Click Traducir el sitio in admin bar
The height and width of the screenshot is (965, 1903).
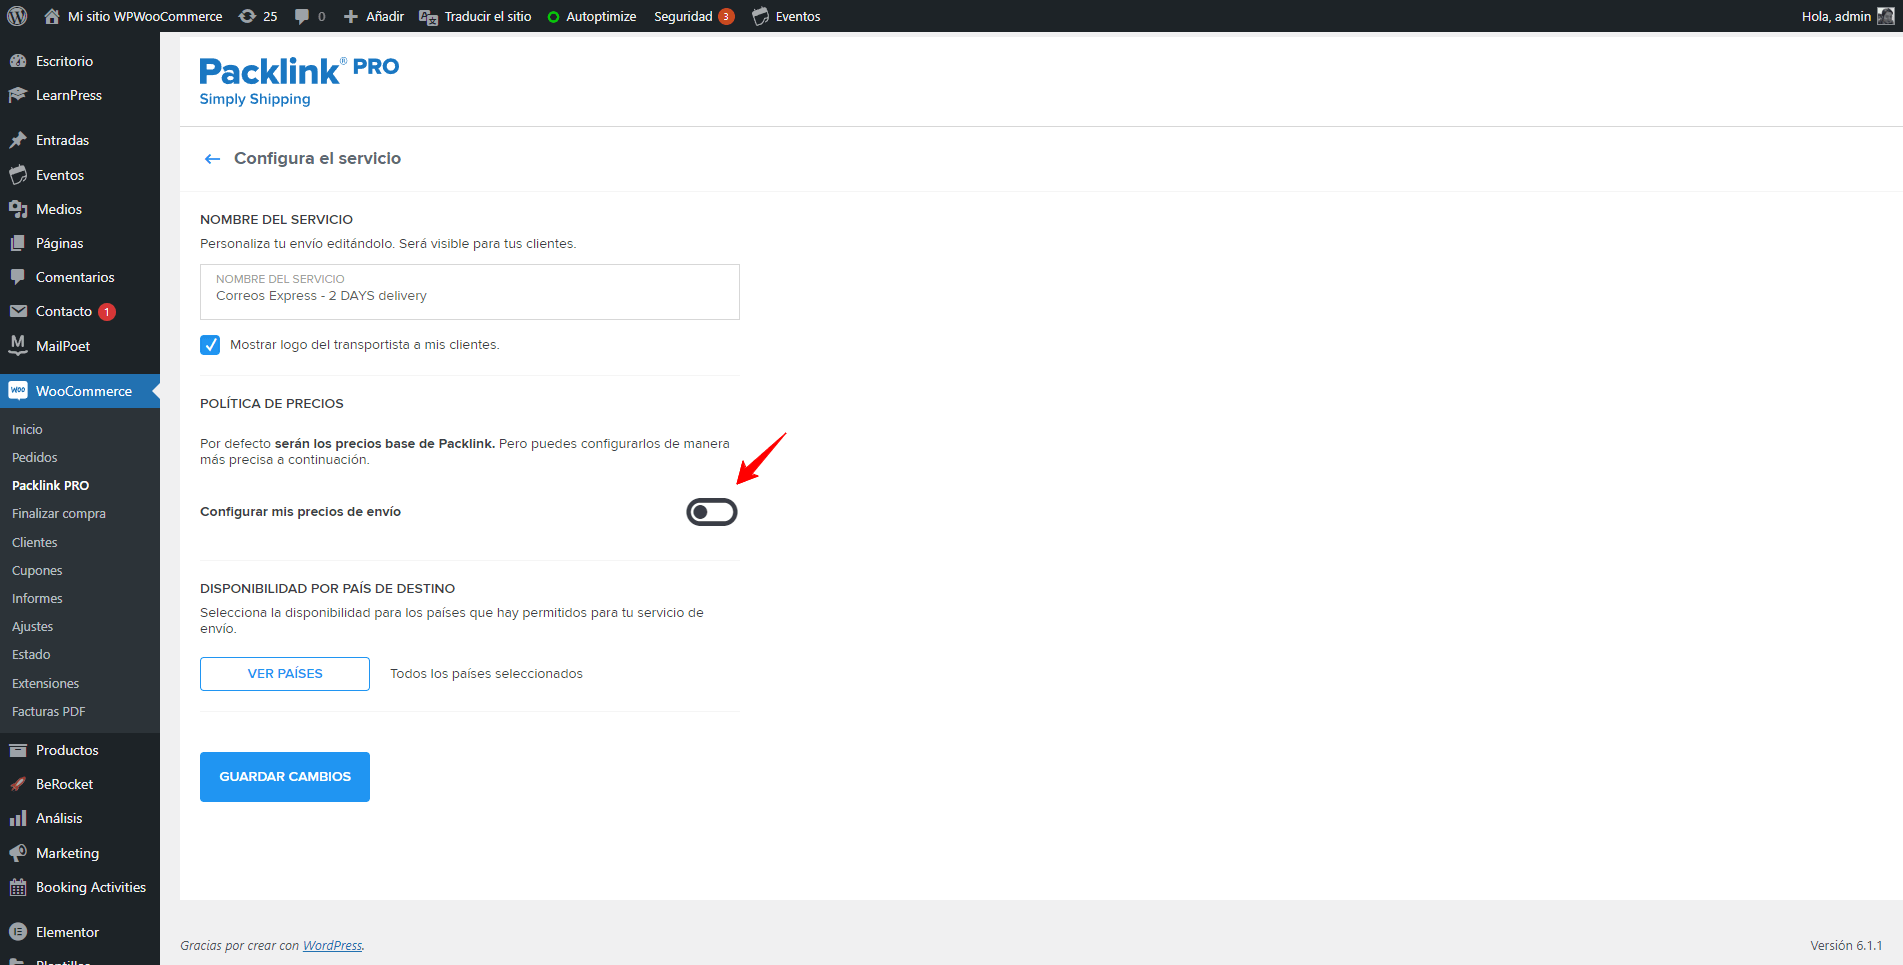pyautogui.click(x=488, y=17)
